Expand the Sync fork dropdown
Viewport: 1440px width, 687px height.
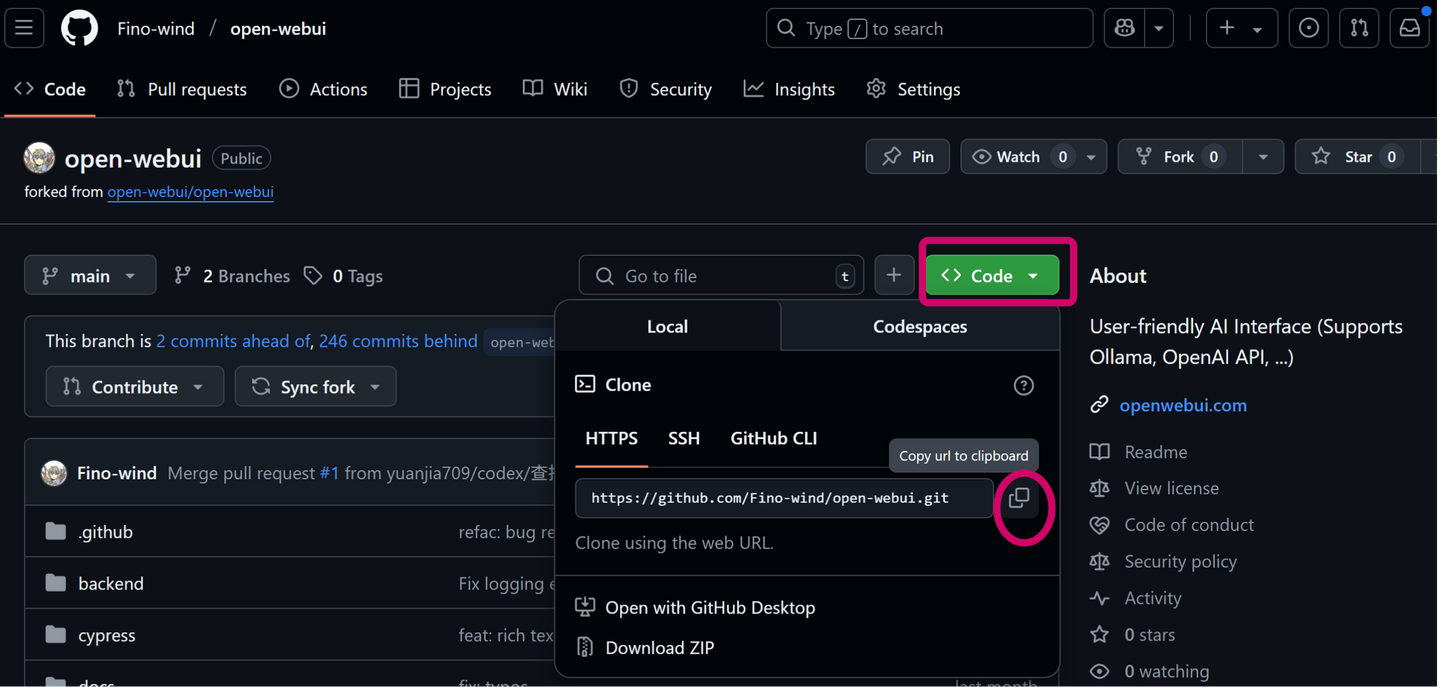[x=315, y=386]
